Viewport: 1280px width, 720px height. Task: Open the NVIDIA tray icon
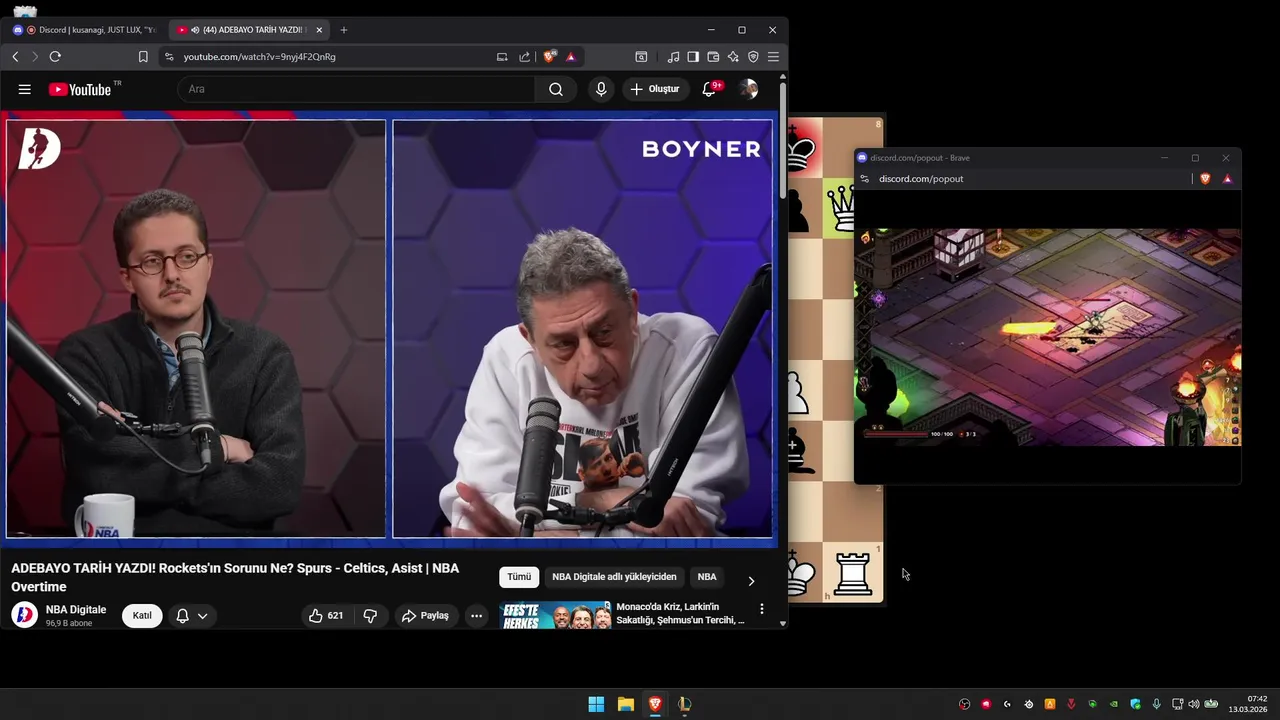coord(1113,704)
